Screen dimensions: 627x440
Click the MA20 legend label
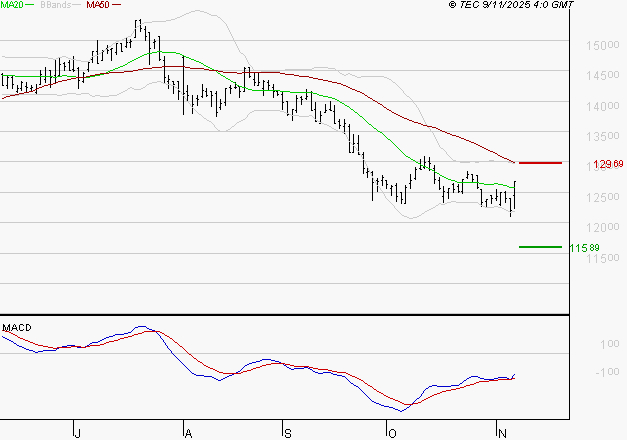(x=11, y=5)
